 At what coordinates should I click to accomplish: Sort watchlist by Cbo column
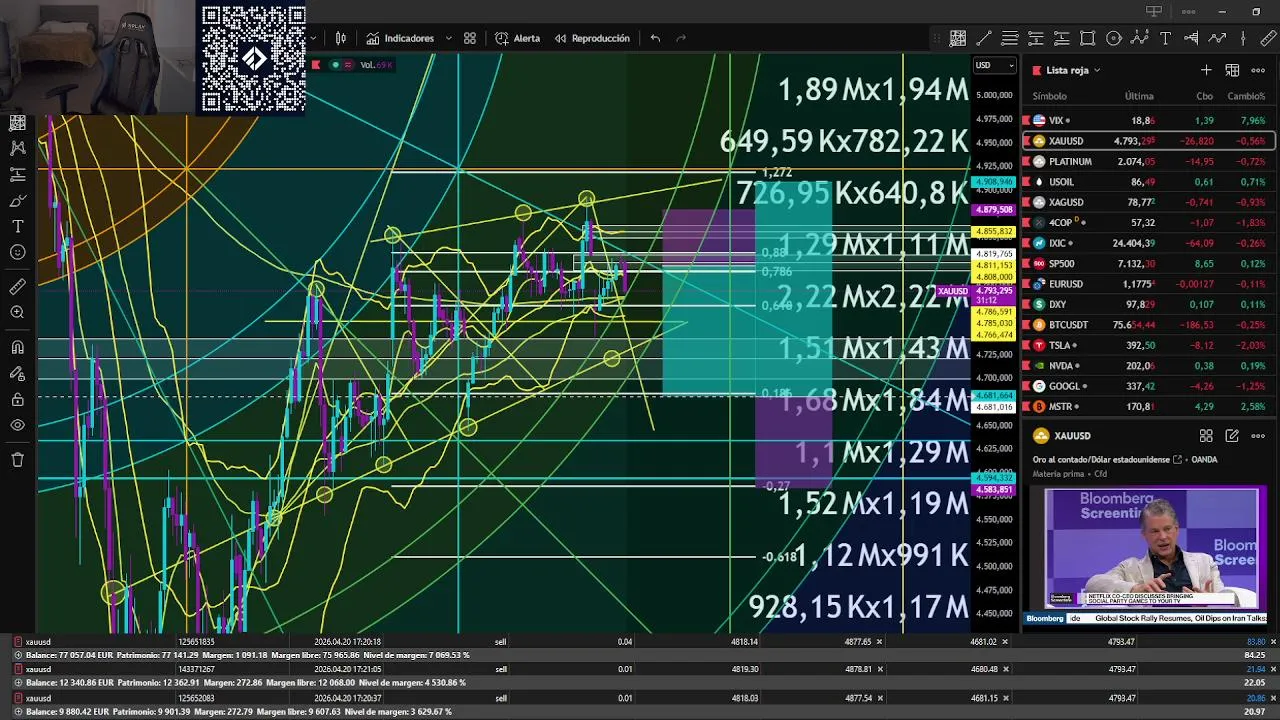[1204, 96]
